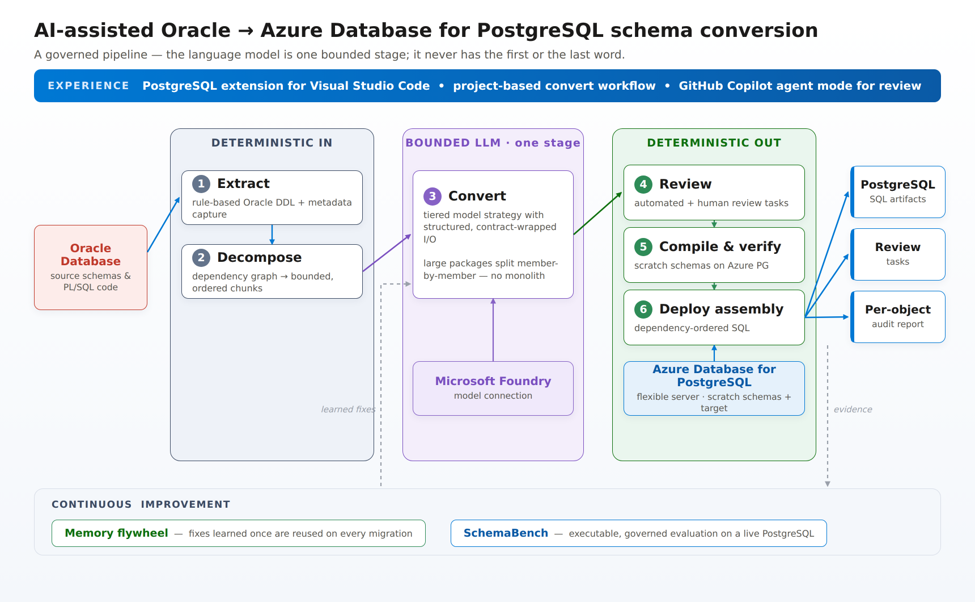Click the EXPERIENCE label in the blue banner
This screenshot has height=602, width=975.
88,86
